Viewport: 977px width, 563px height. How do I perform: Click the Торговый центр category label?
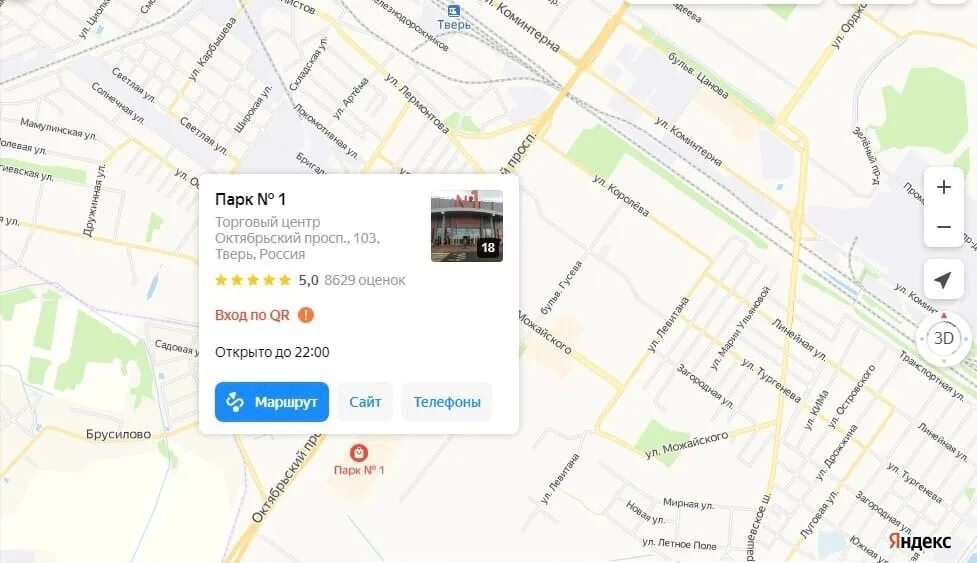[267, 222]
